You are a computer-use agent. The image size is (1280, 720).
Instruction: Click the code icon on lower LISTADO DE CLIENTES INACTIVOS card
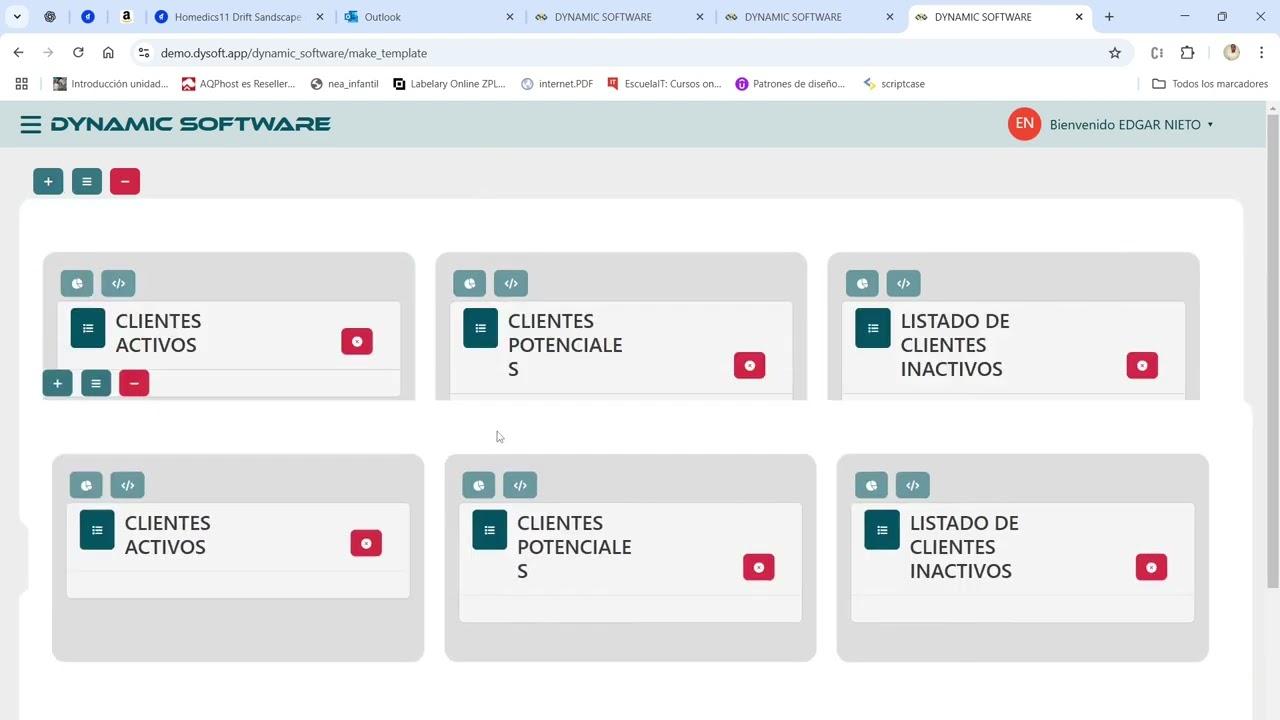click(912, 485)
